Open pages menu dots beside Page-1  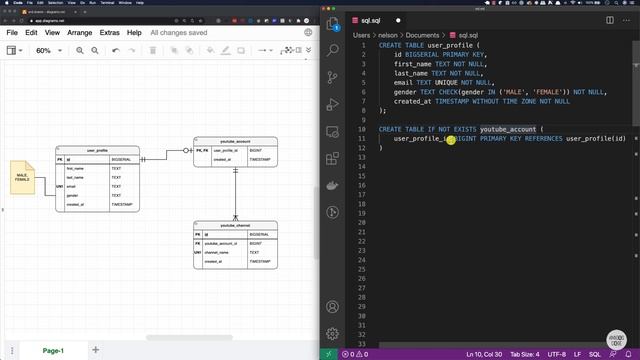pyautogui.click(x=12, y=351)
